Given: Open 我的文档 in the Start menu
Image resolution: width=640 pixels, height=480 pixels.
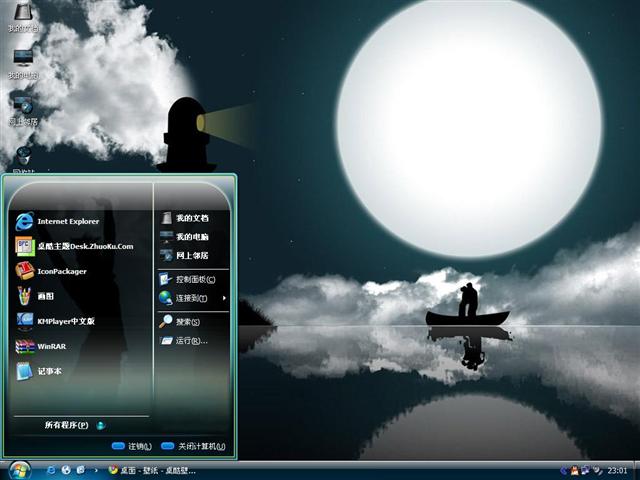Looking at the screenshot, I should click(x=191, y=218).
